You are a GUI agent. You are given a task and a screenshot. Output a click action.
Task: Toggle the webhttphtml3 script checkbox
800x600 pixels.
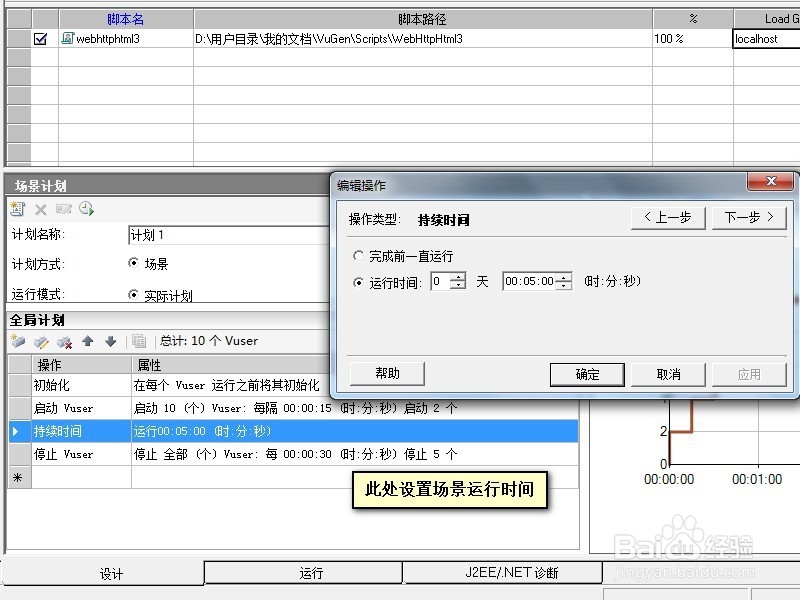point(38,39)
